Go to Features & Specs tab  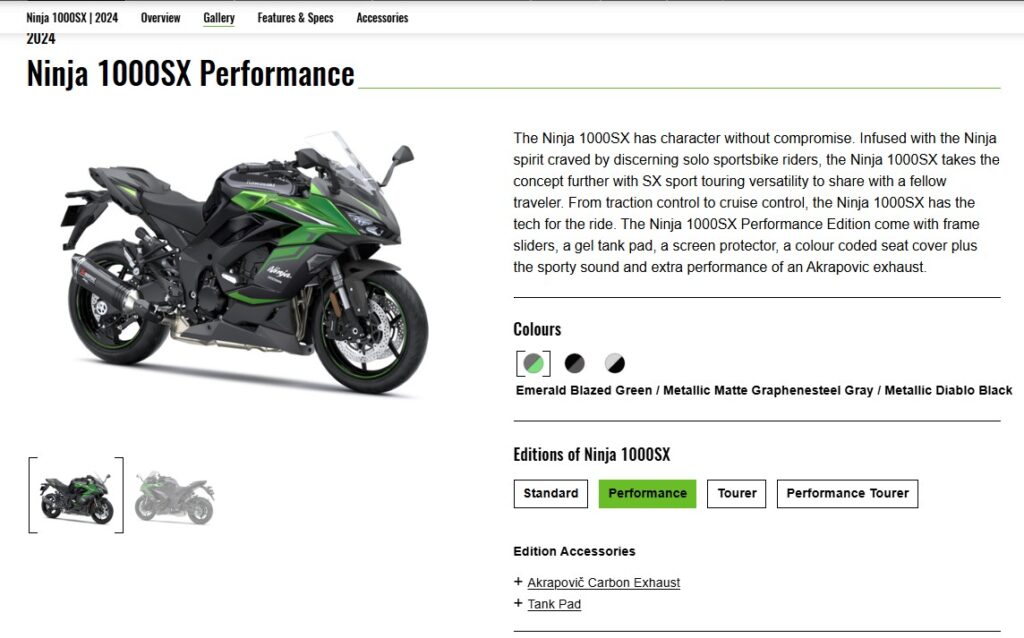tap(295, 18)
